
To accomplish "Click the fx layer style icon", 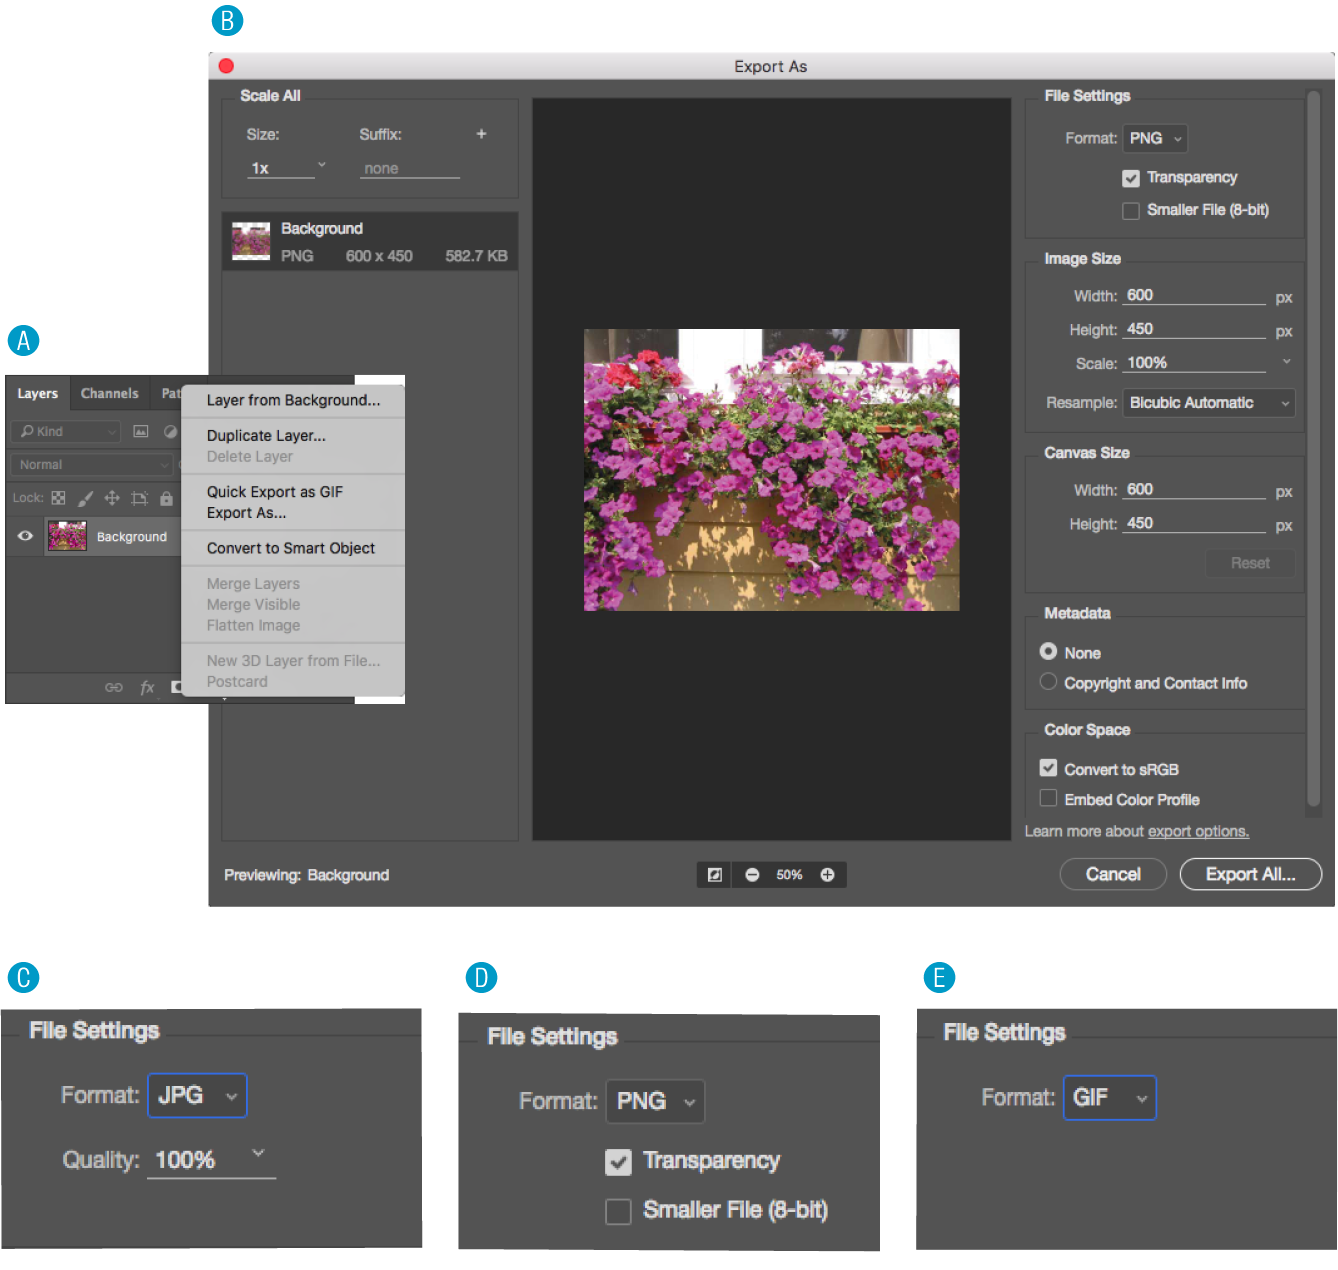I will [x=147, y=688].
